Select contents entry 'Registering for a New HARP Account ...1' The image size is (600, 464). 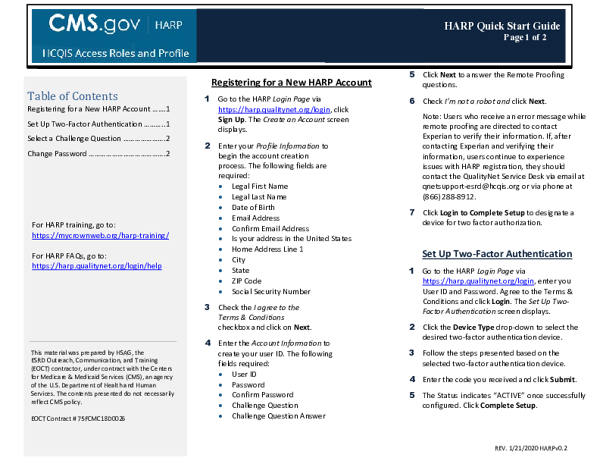click(x=98, y=109)
